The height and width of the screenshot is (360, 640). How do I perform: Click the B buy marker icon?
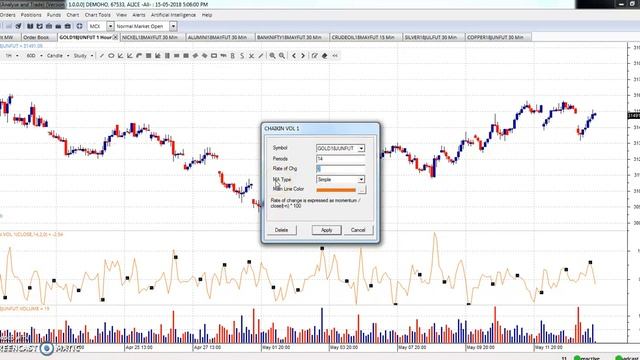233,56
